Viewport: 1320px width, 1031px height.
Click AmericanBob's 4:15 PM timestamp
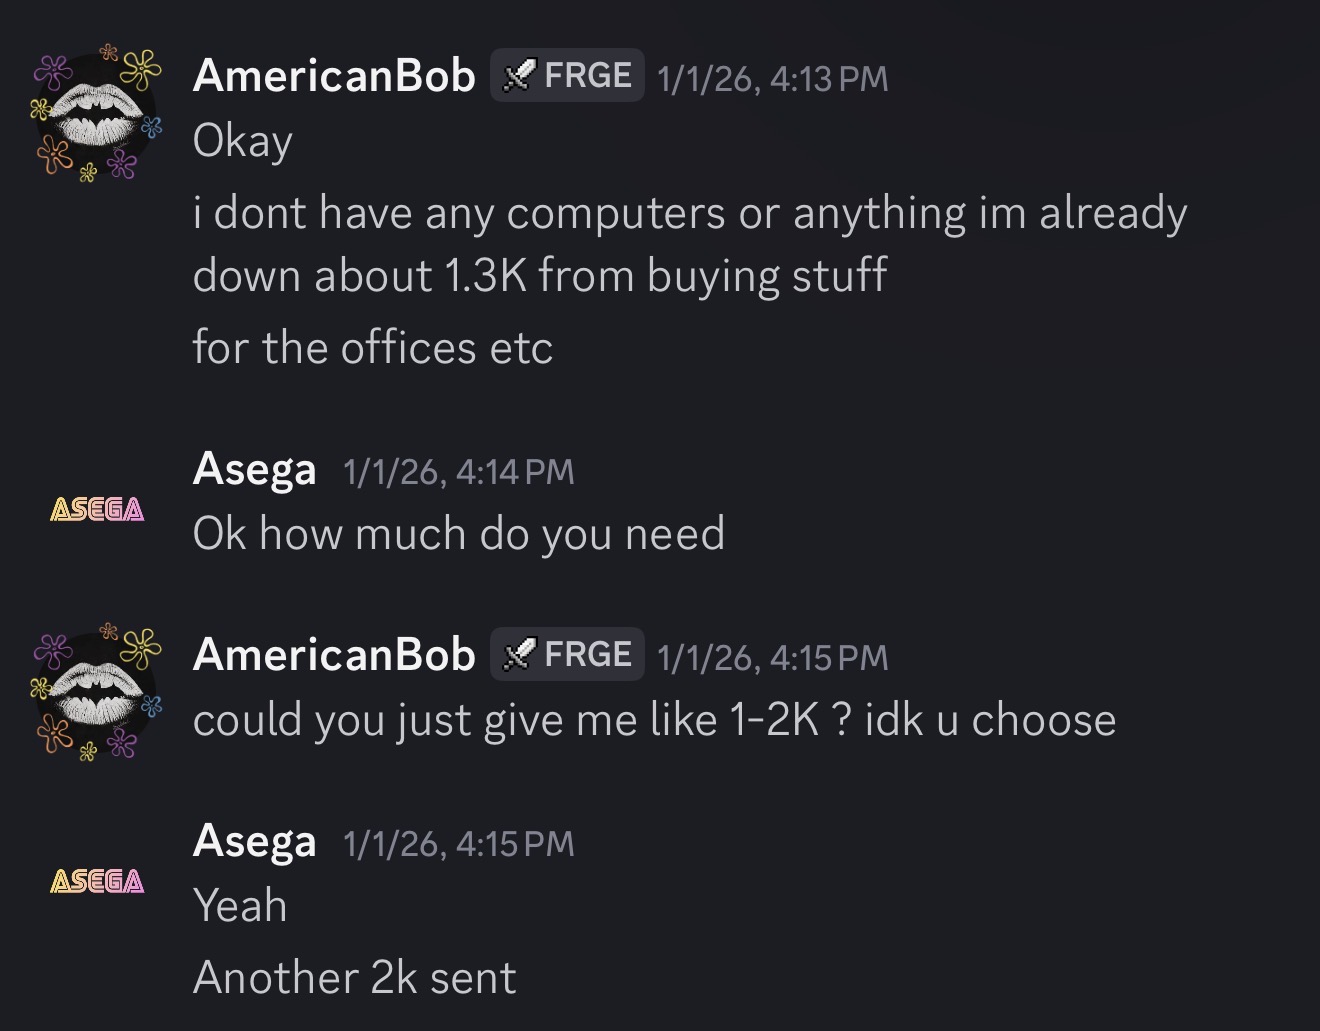(773, 657)
